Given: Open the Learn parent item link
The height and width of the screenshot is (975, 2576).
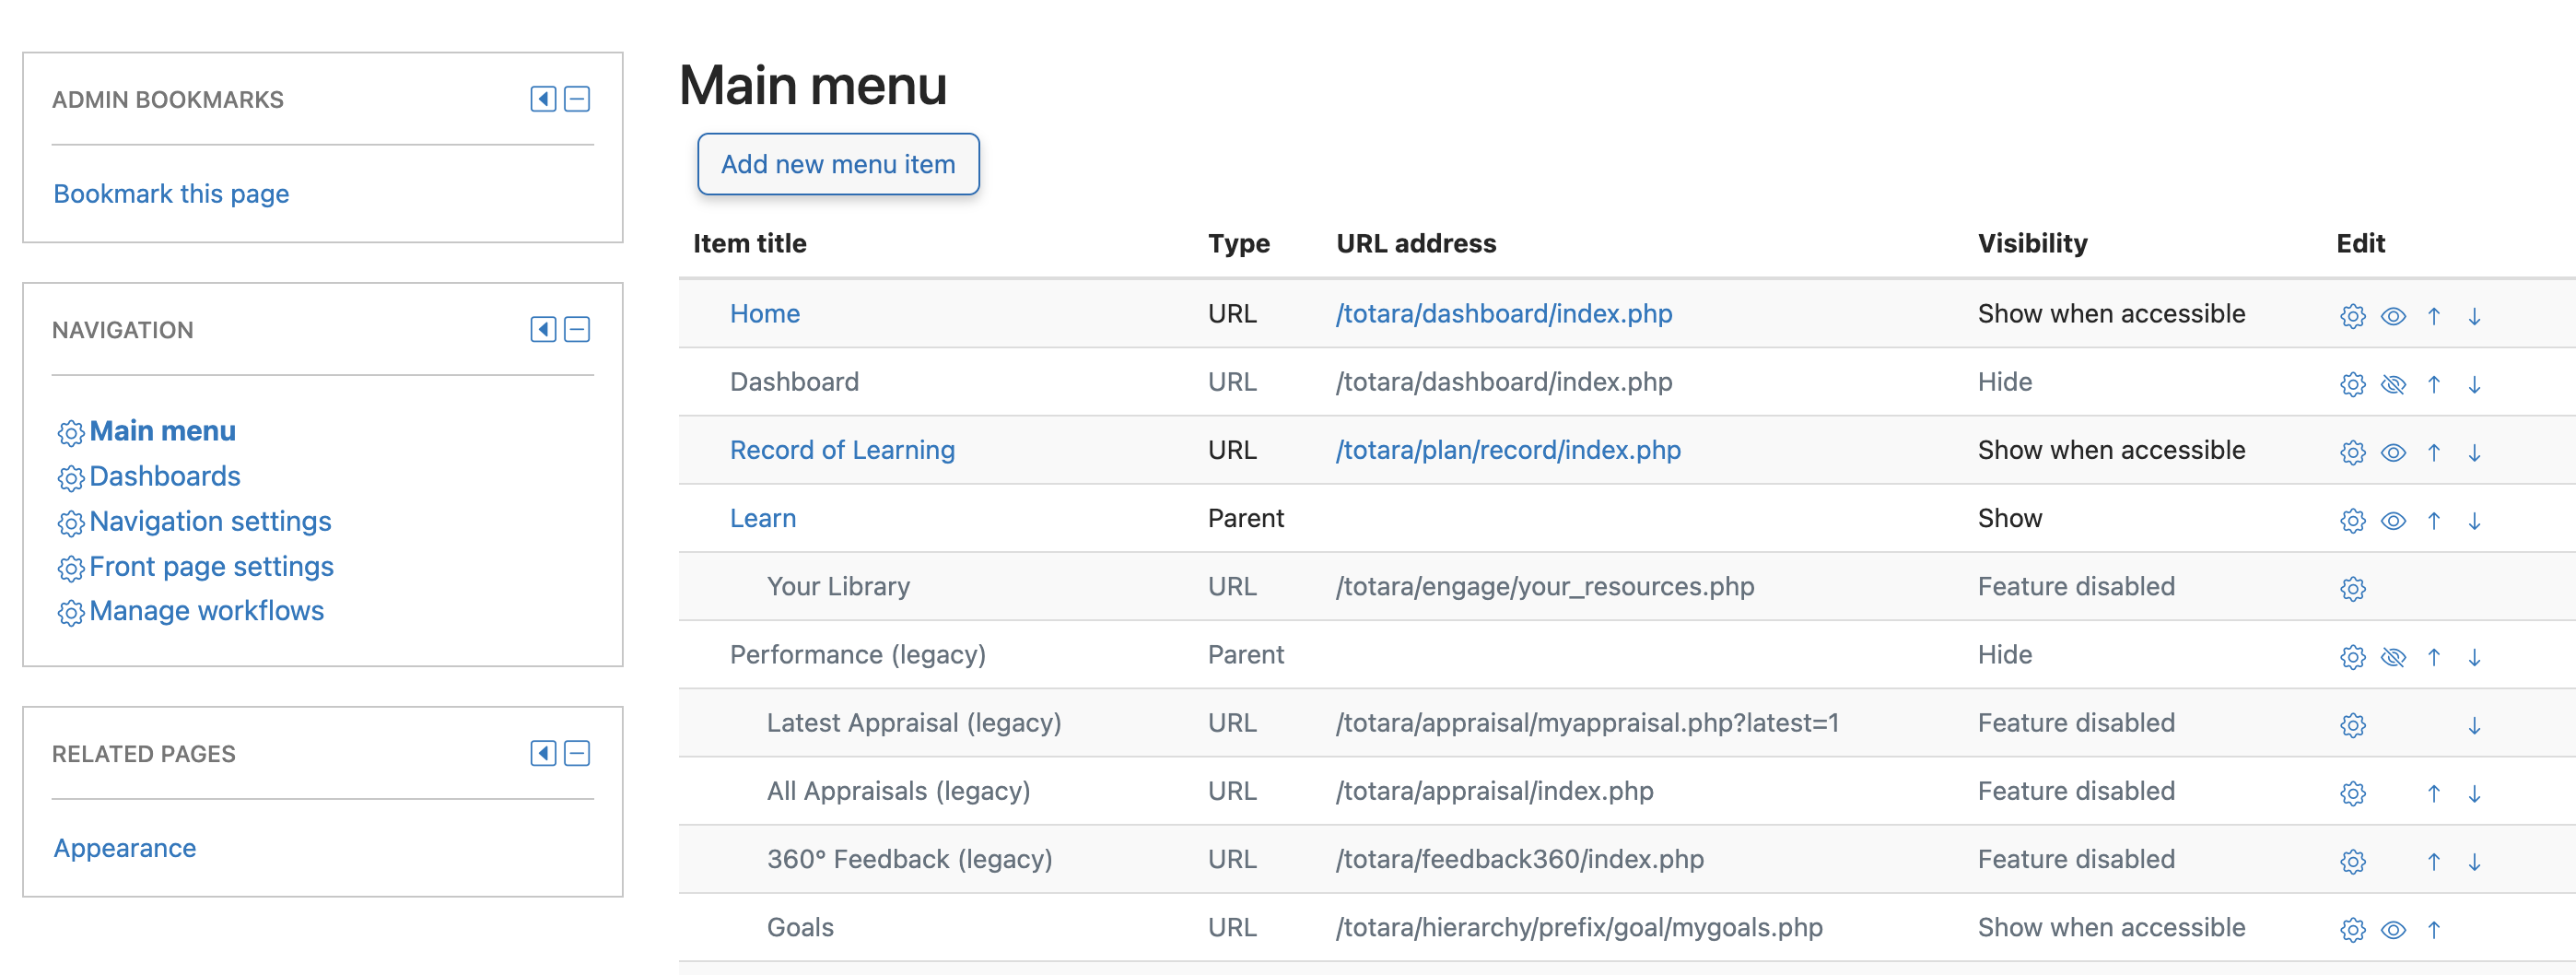Looking at the screenshot, I should (762, 518).
